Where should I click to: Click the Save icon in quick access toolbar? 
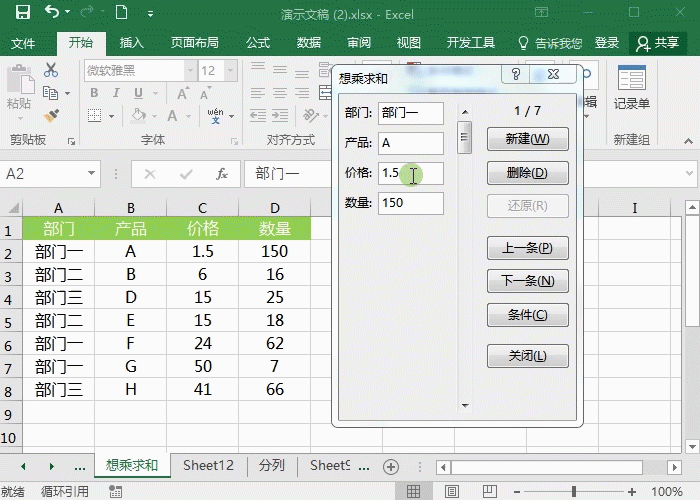pyautogui.click(x=22, y=14)
